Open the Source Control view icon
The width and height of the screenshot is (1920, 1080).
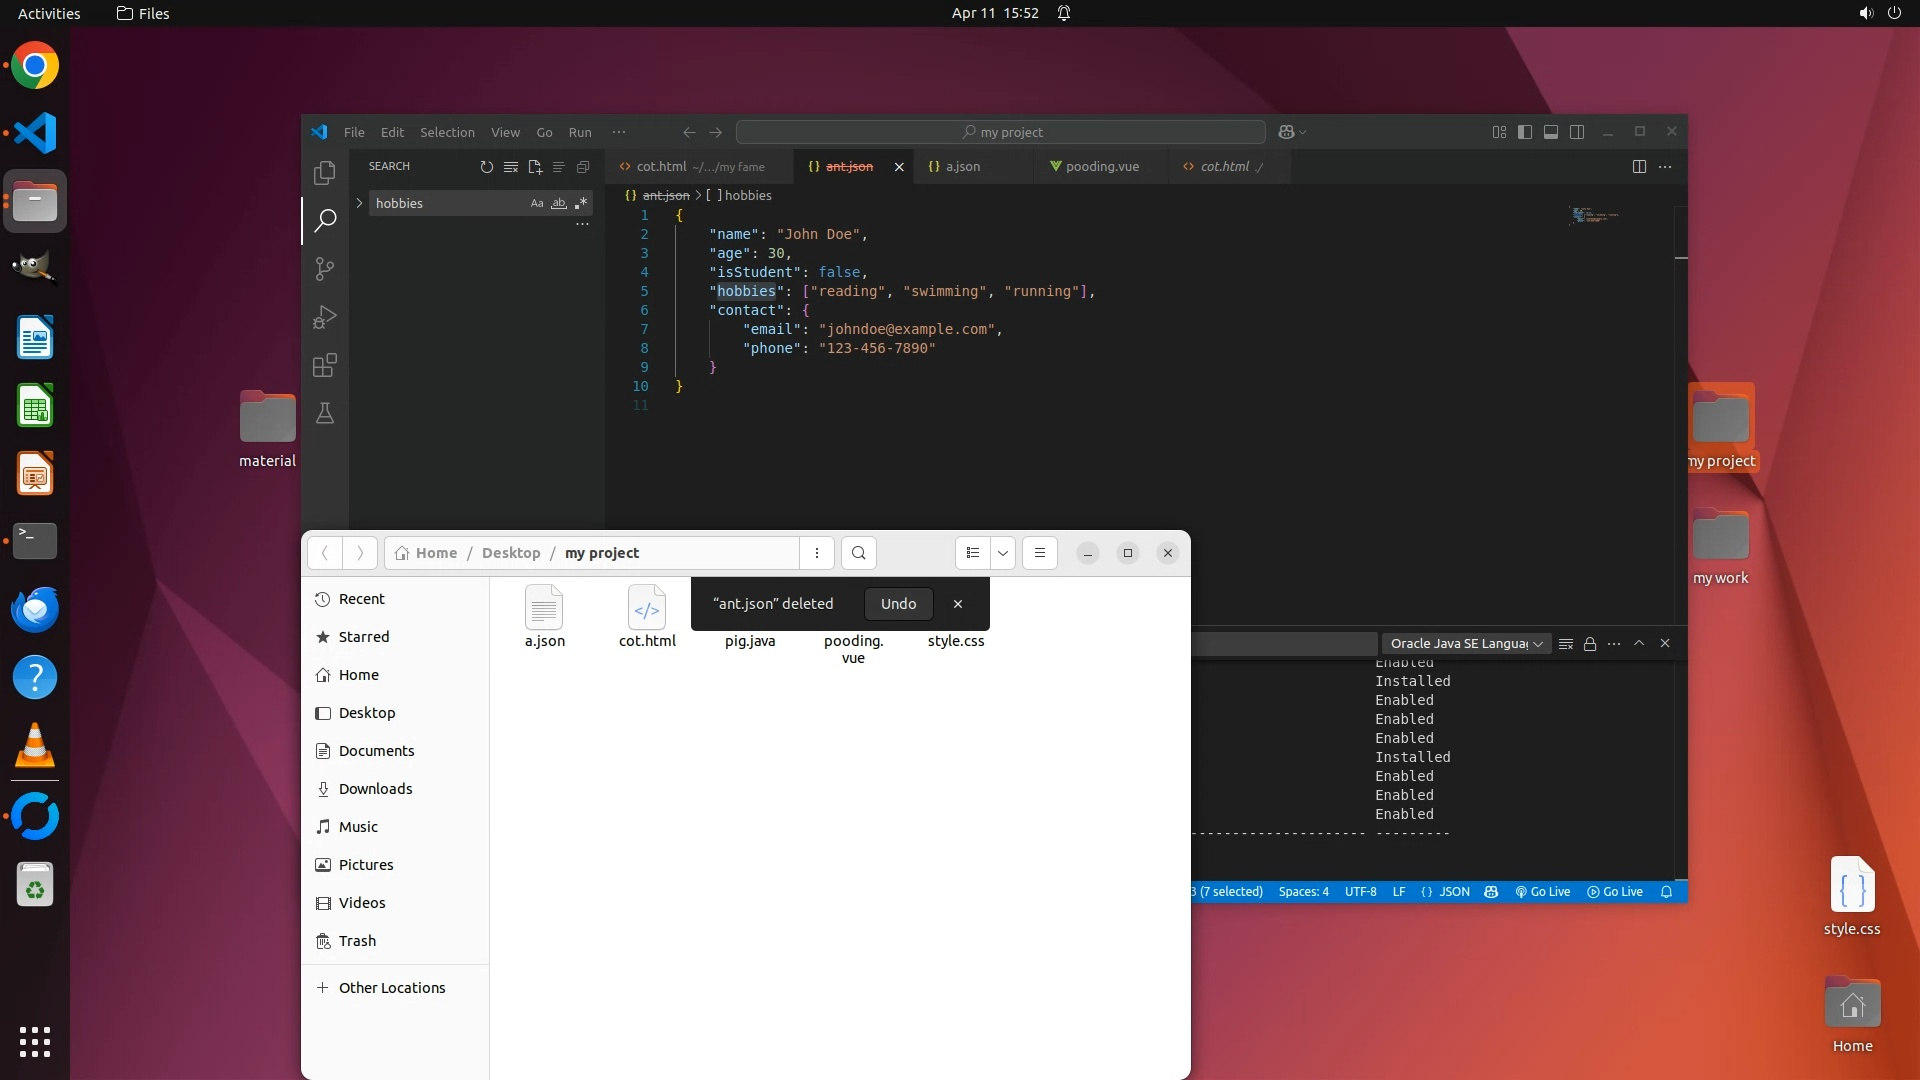324,269
